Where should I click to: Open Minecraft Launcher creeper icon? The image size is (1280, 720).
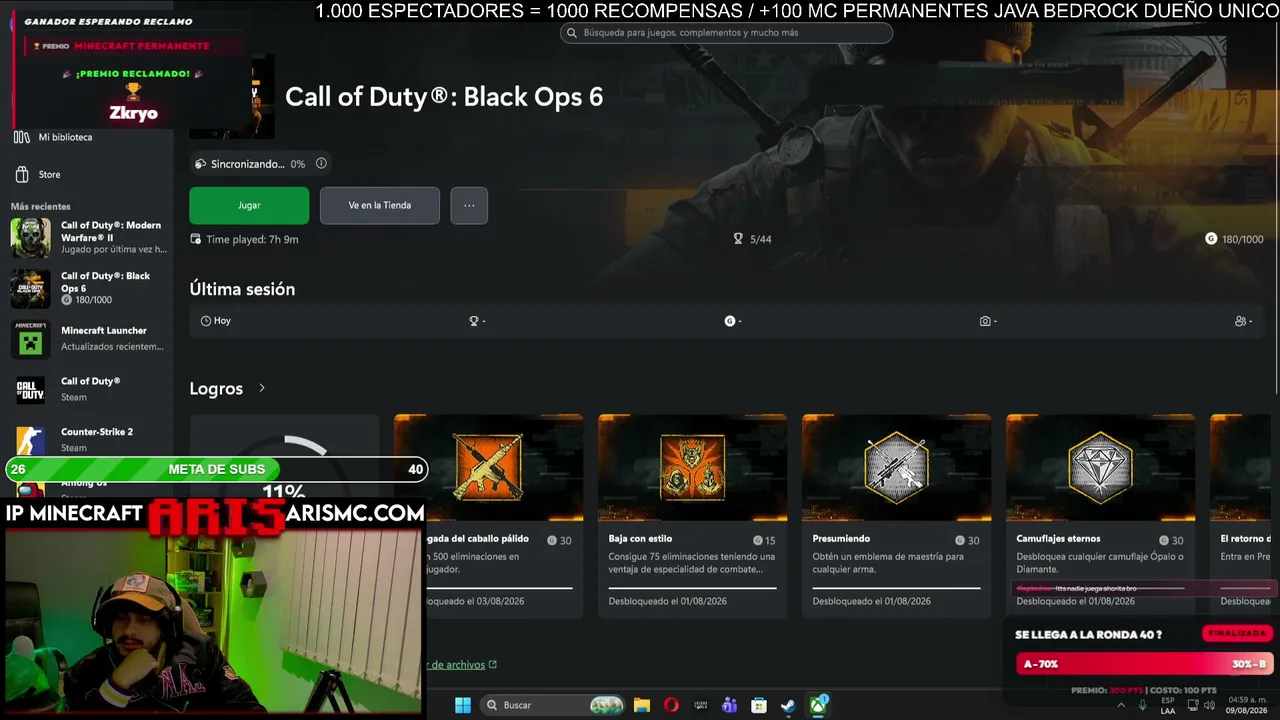pyautogui.click(x=30, y=339)
